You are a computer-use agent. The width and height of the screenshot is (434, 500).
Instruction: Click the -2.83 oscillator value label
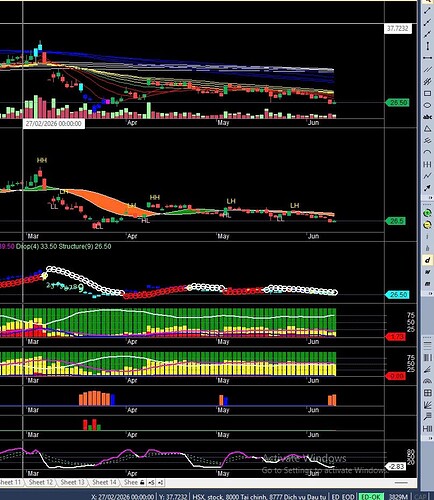point(396,466)
